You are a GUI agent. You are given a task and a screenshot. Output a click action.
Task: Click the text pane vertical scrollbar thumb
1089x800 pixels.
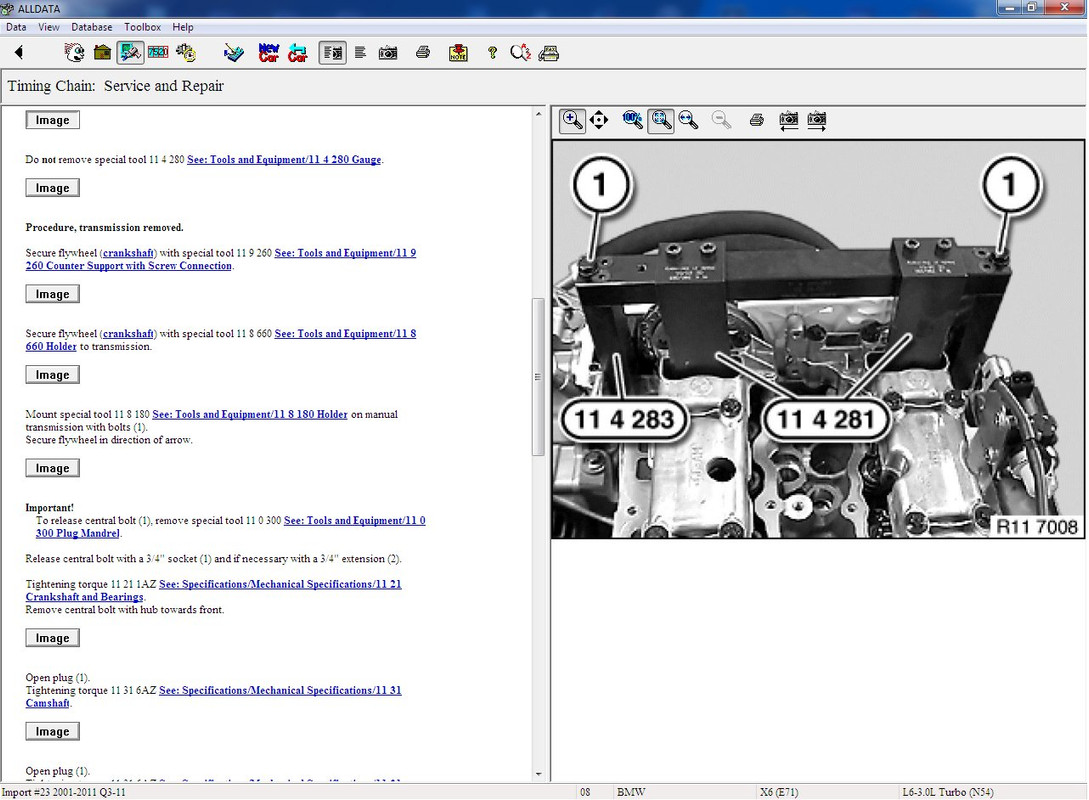point(538,377)
